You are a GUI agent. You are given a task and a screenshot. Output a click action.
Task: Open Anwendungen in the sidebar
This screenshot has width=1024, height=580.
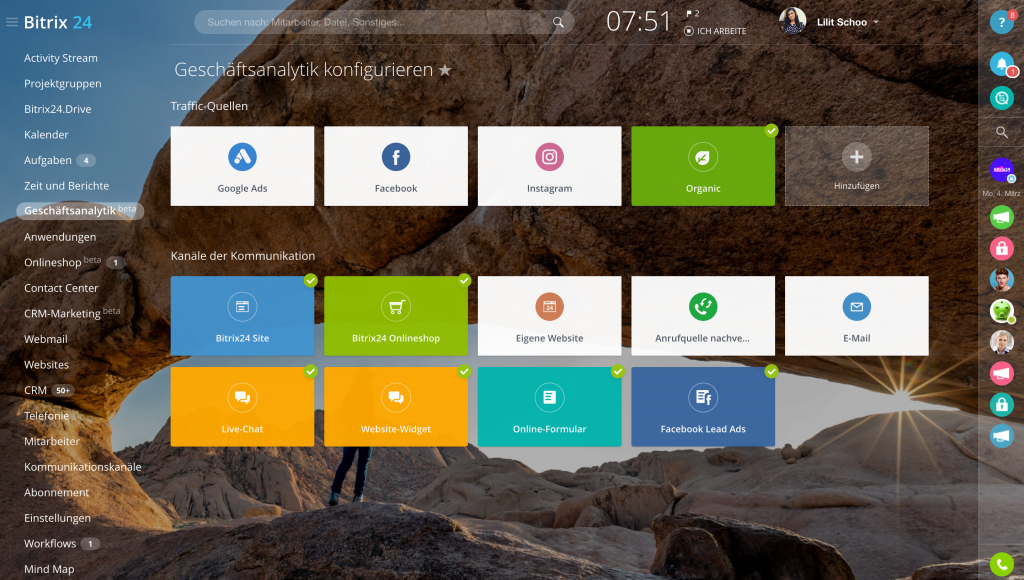(x=60, y=236)
